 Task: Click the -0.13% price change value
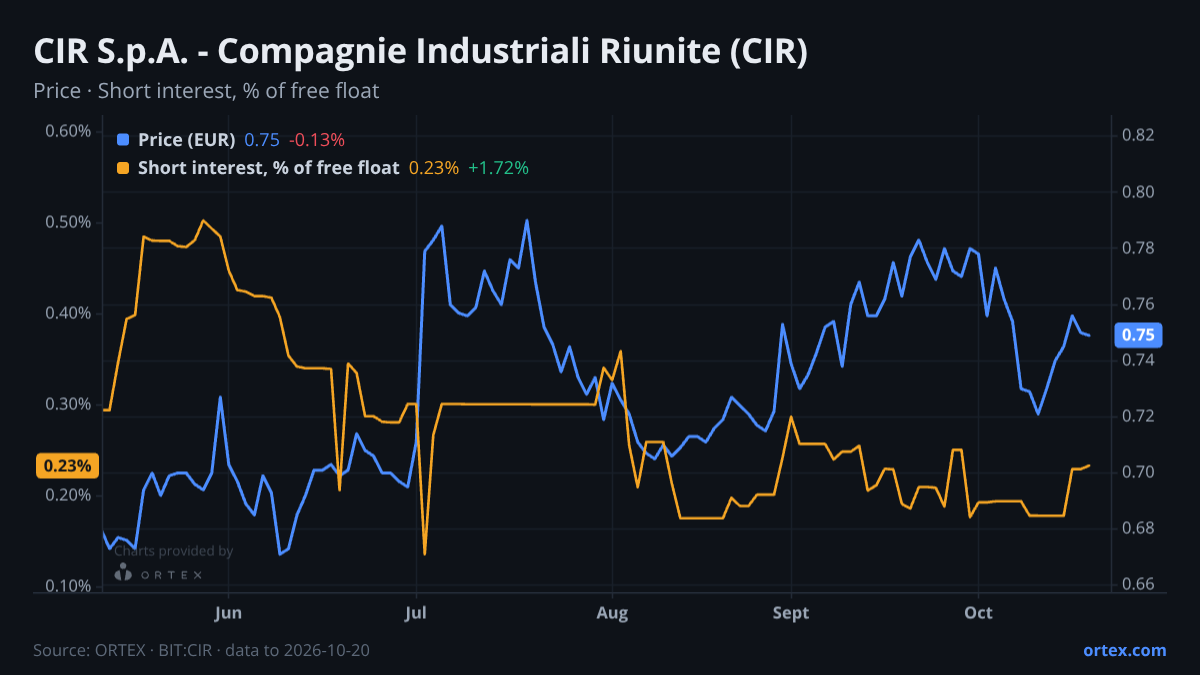coord(317,140)
